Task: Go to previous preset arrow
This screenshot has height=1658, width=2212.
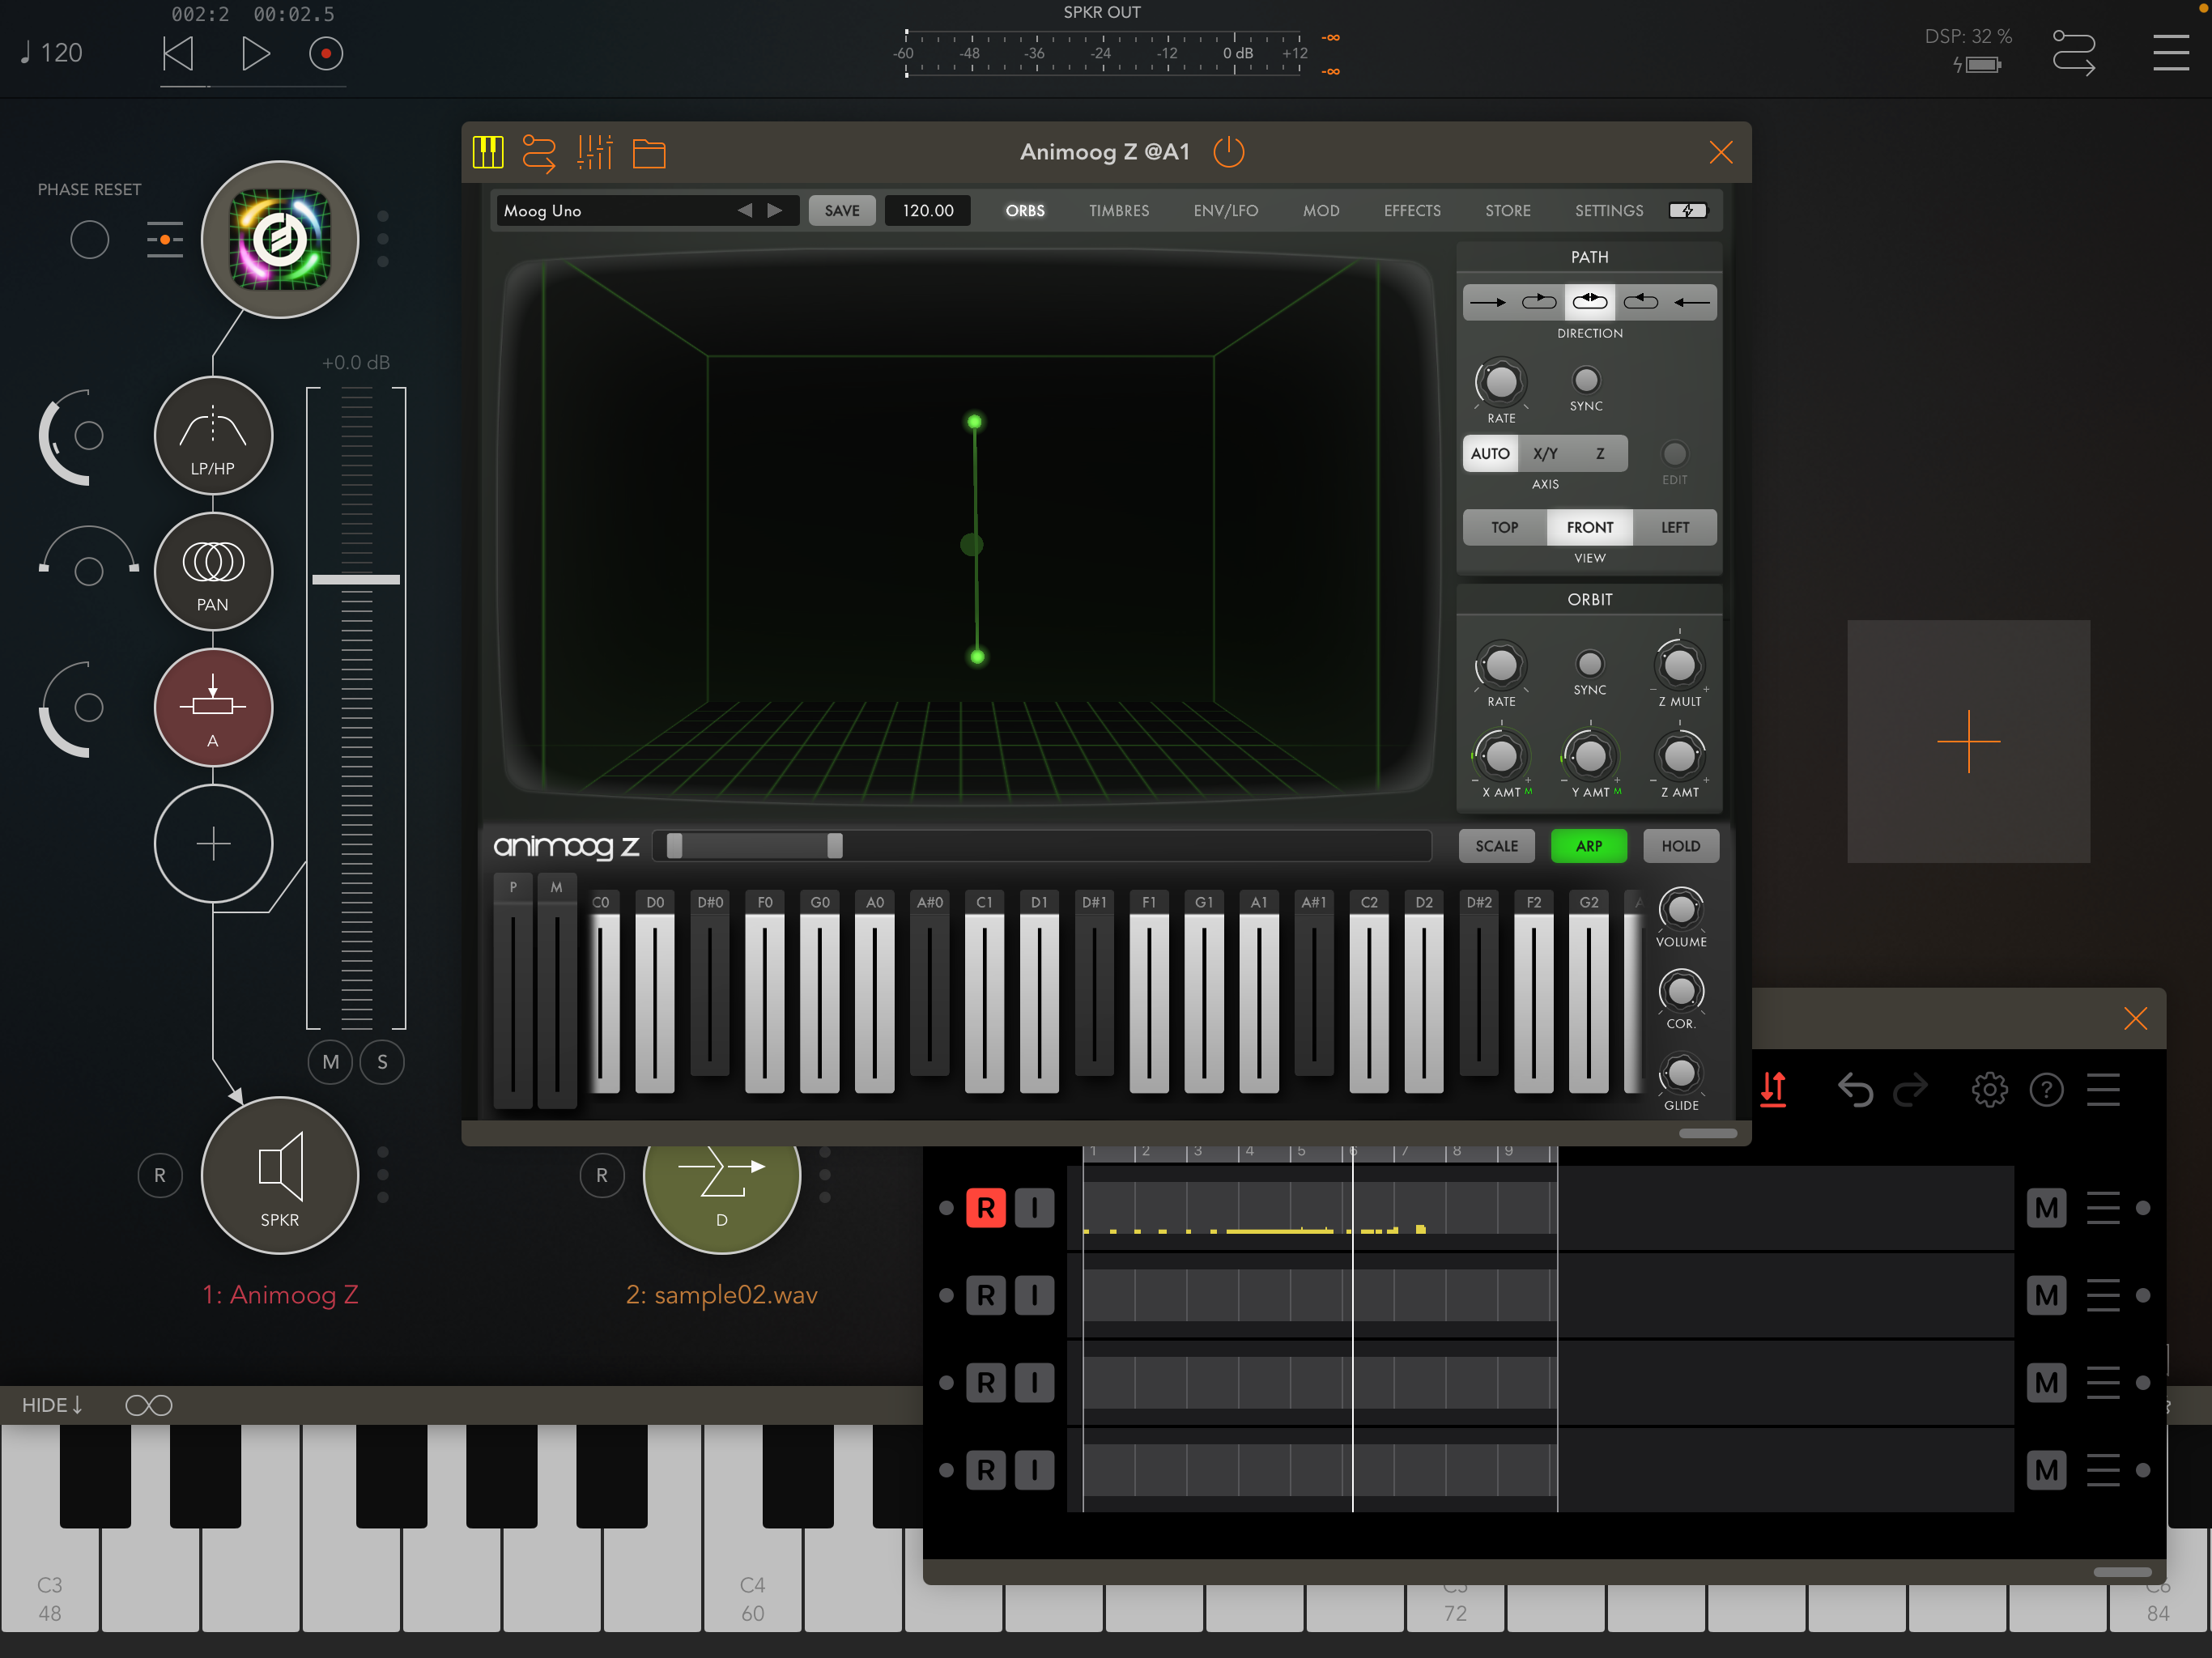Action: [744, 210]
